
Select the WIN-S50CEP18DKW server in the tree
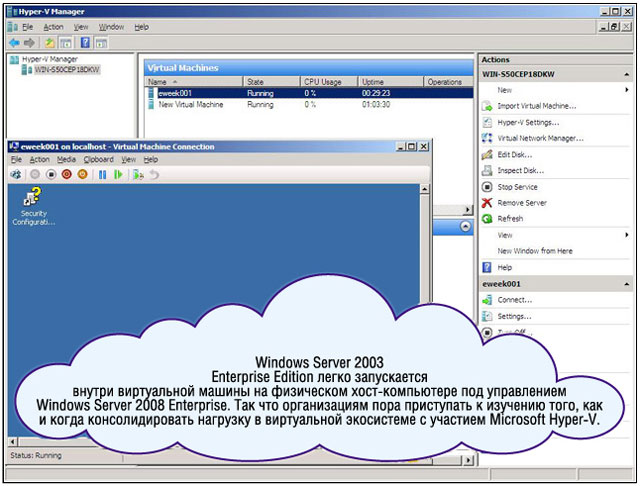click(x=67, y=70)
